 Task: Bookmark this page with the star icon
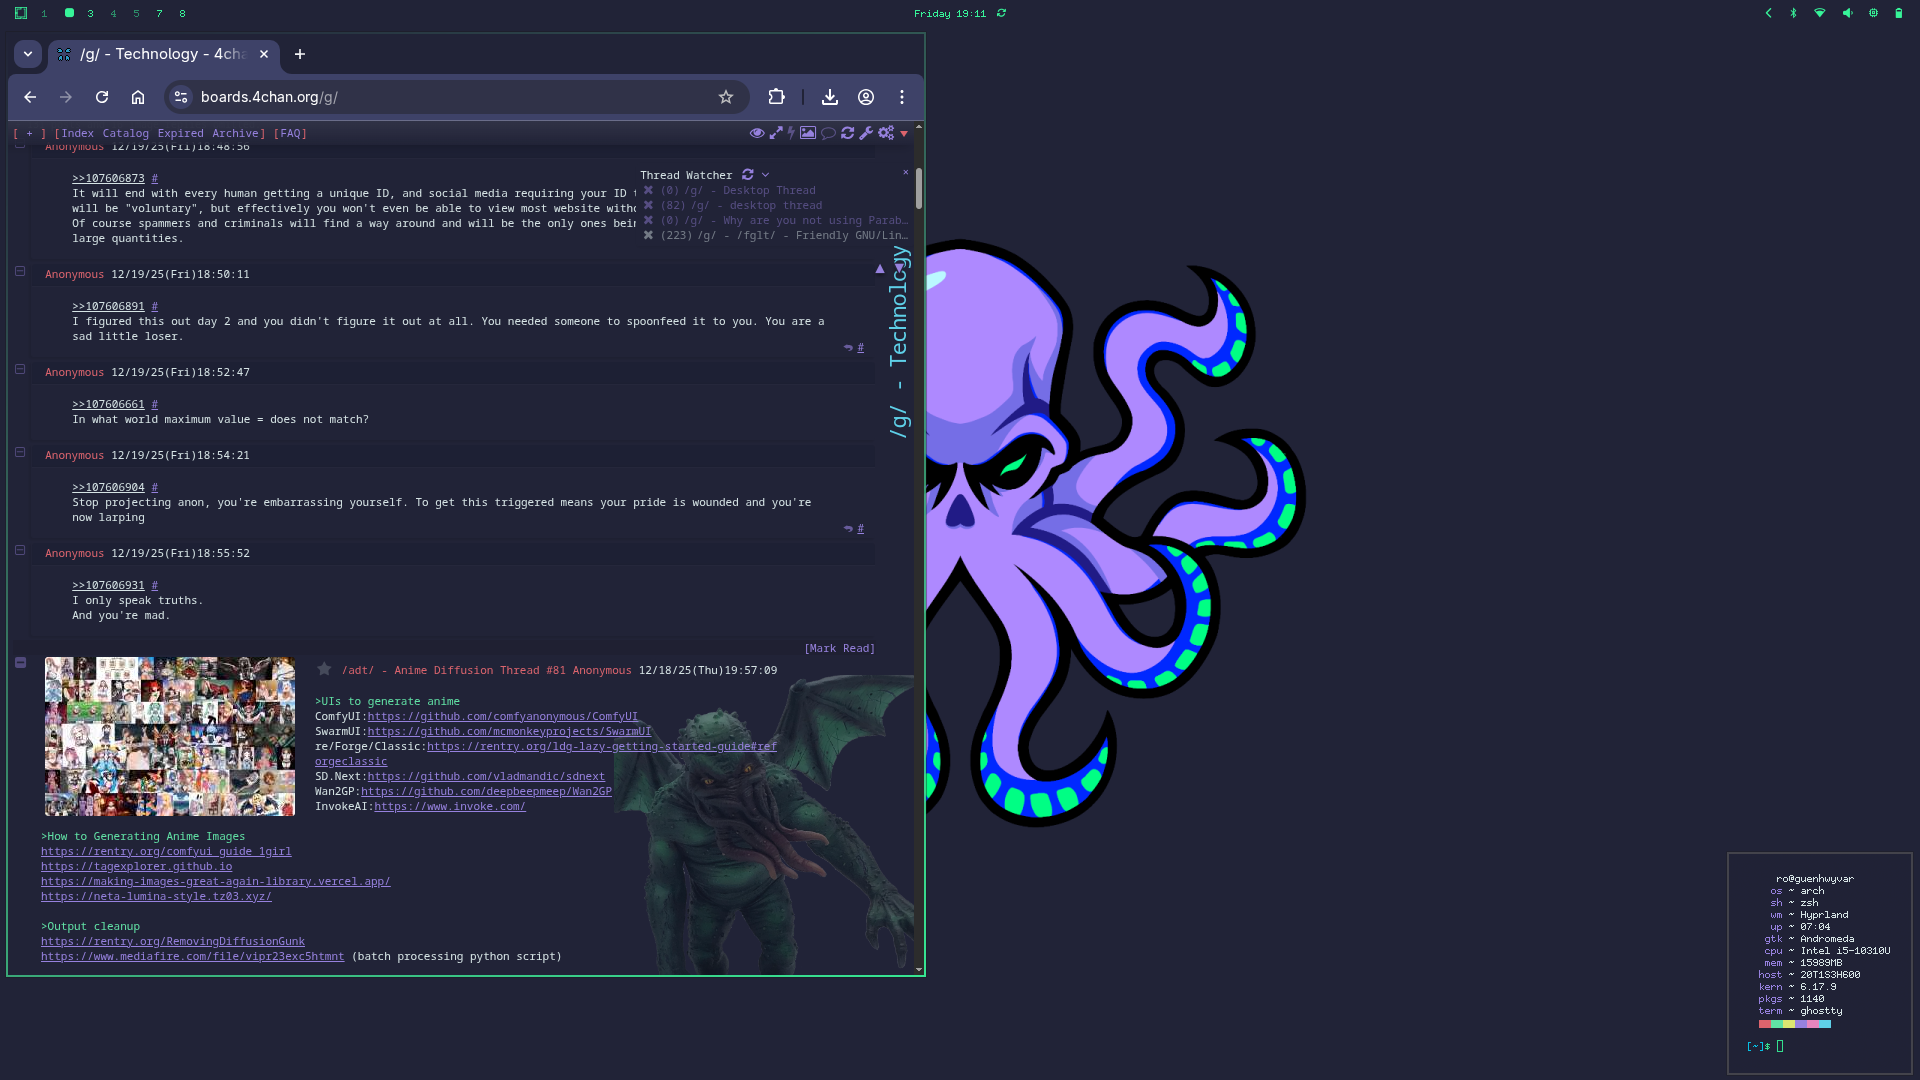726,97
